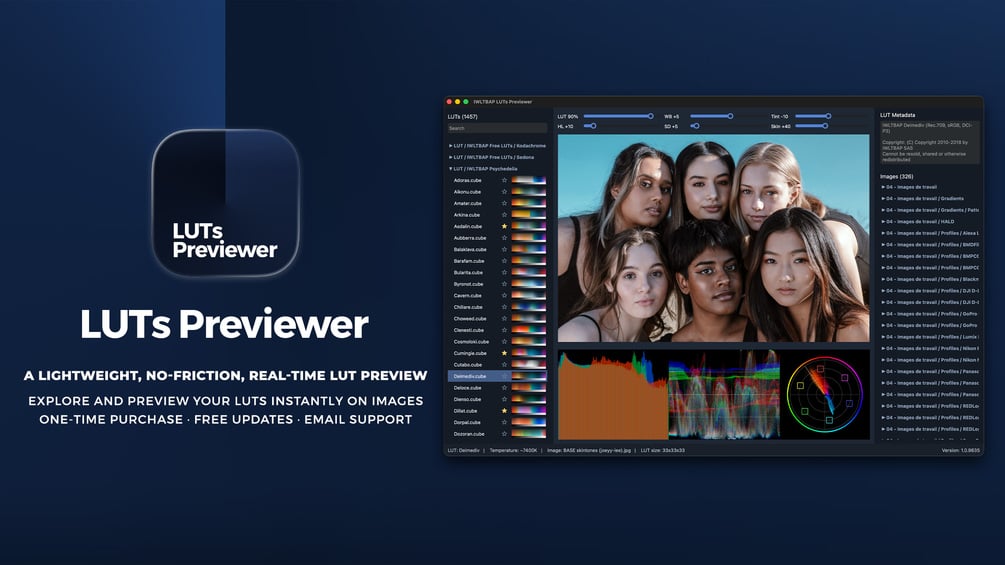
Task: Click the HL +10 slider handle
Action: pyautogui.click(x=594, y=126)
